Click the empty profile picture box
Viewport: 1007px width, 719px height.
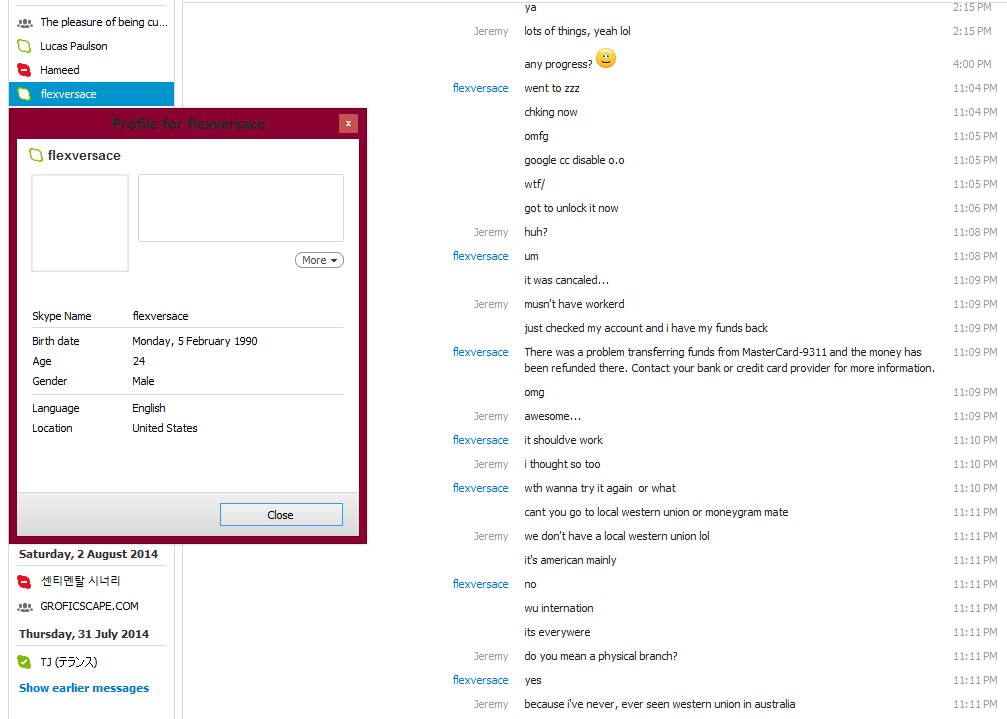(x=80, y=223)
